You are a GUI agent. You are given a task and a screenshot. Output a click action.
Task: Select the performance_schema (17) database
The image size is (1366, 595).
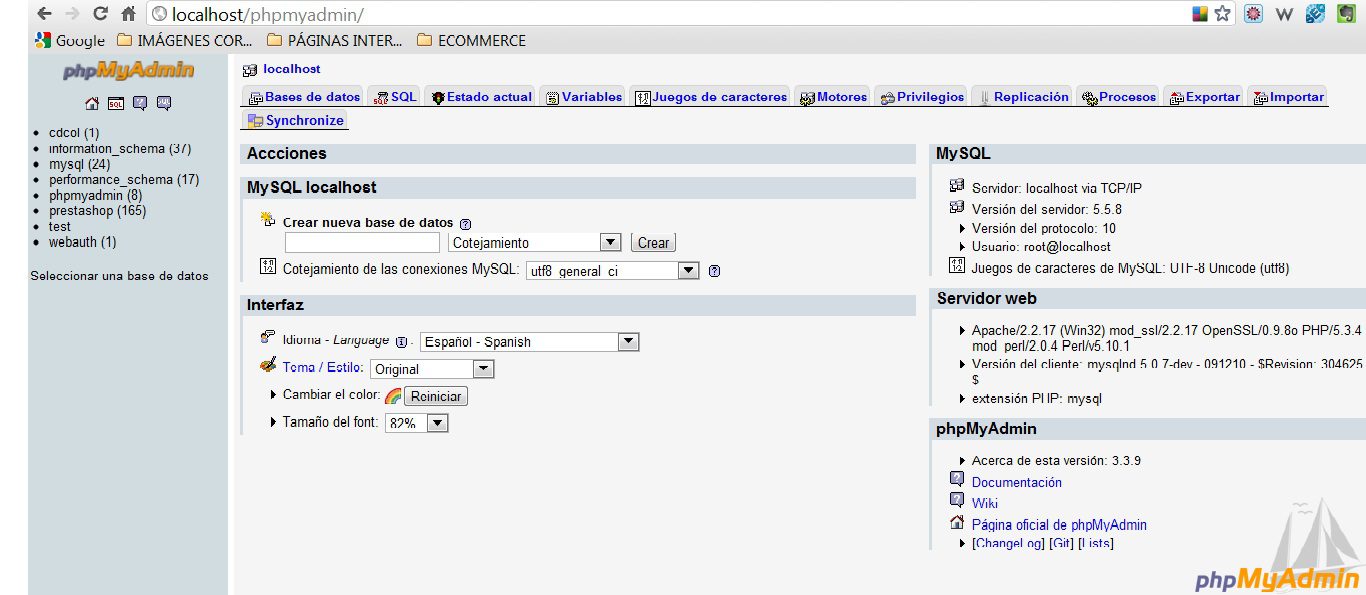click(124, 180)
